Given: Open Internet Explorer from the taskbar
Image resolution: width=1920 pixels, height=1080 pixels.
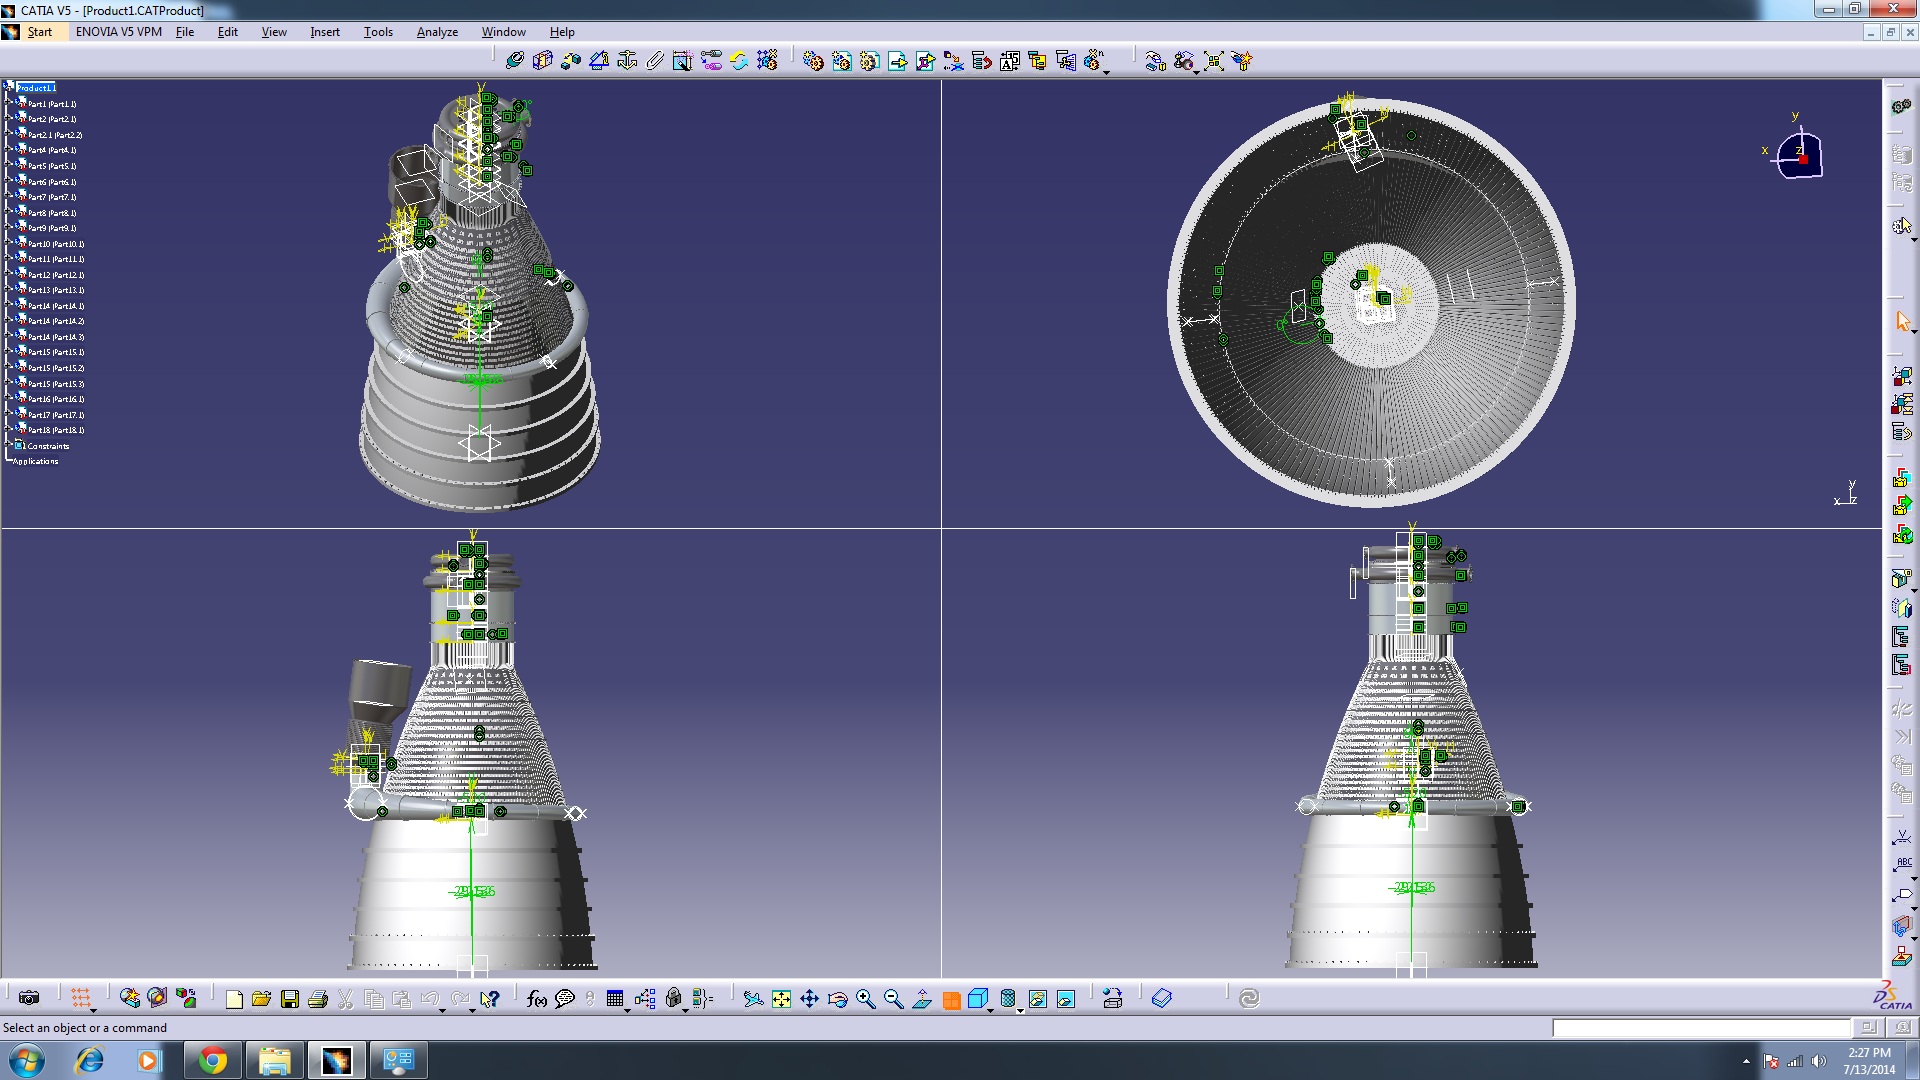Looking at the screenshot, I should pyautogui.click(x=90, y=1060).
